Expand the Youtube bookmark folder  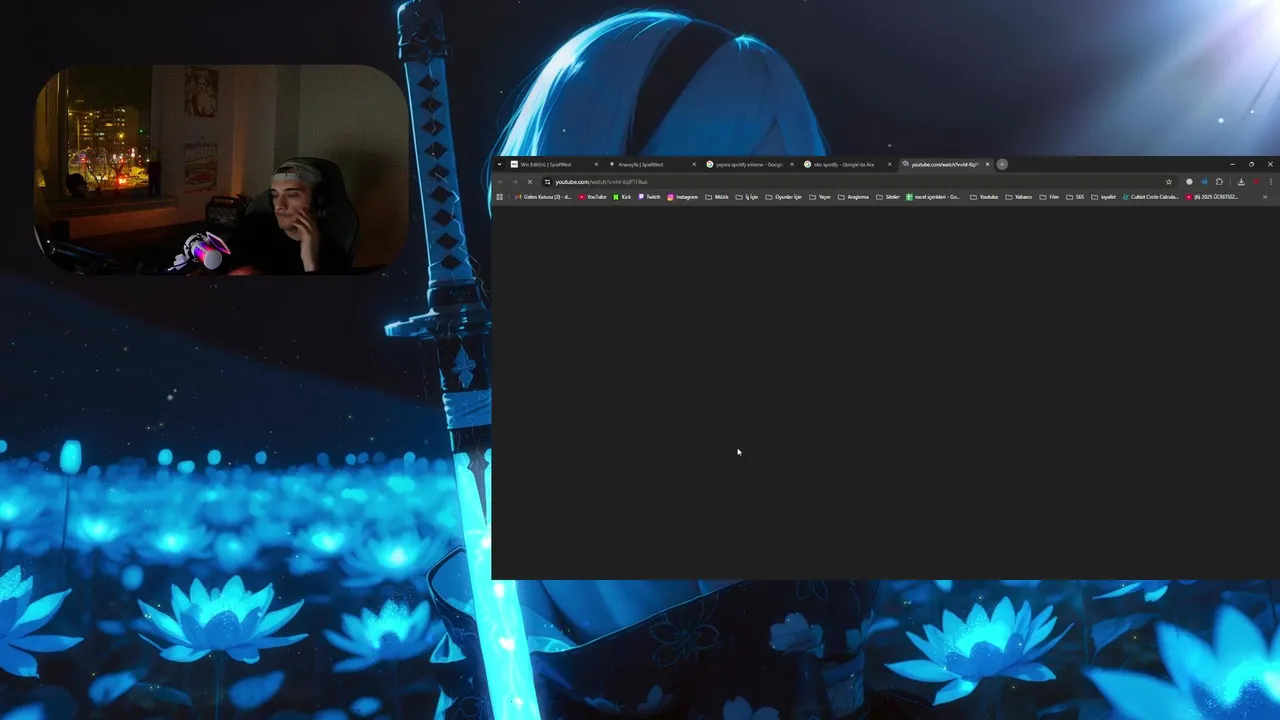point(984,197)
